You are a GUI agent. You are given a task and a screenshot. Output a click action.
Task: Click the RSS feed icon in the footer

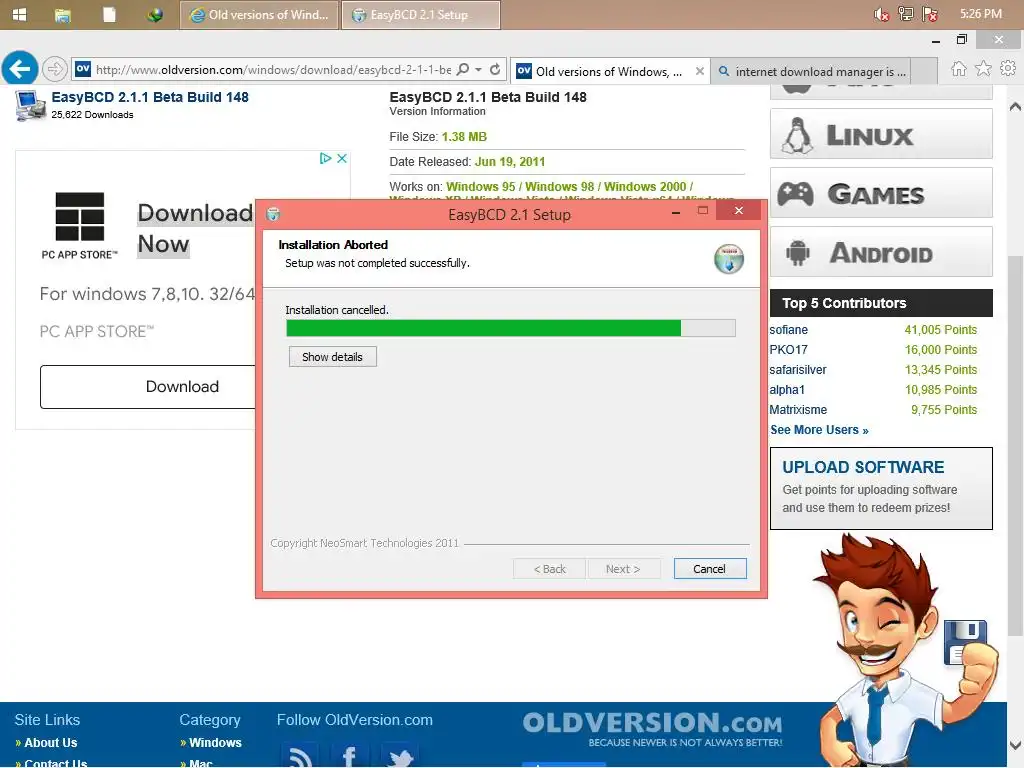pos(299,755)
